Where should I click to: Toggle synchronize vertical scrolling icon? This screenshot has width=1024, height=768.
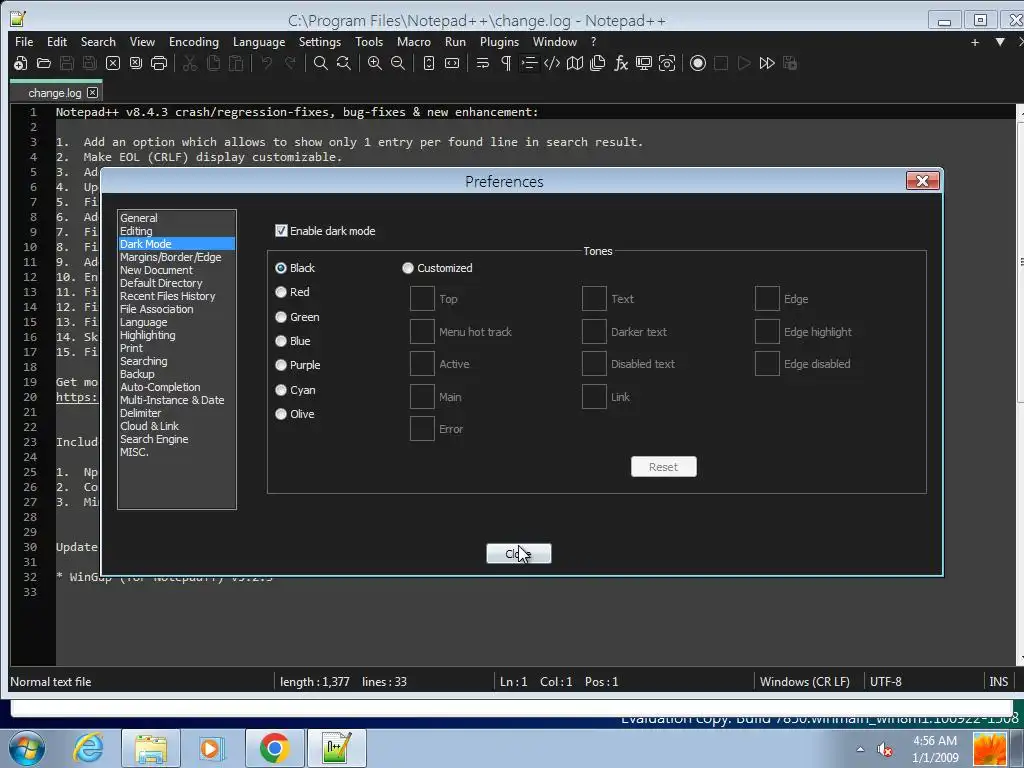pos(428,63)
